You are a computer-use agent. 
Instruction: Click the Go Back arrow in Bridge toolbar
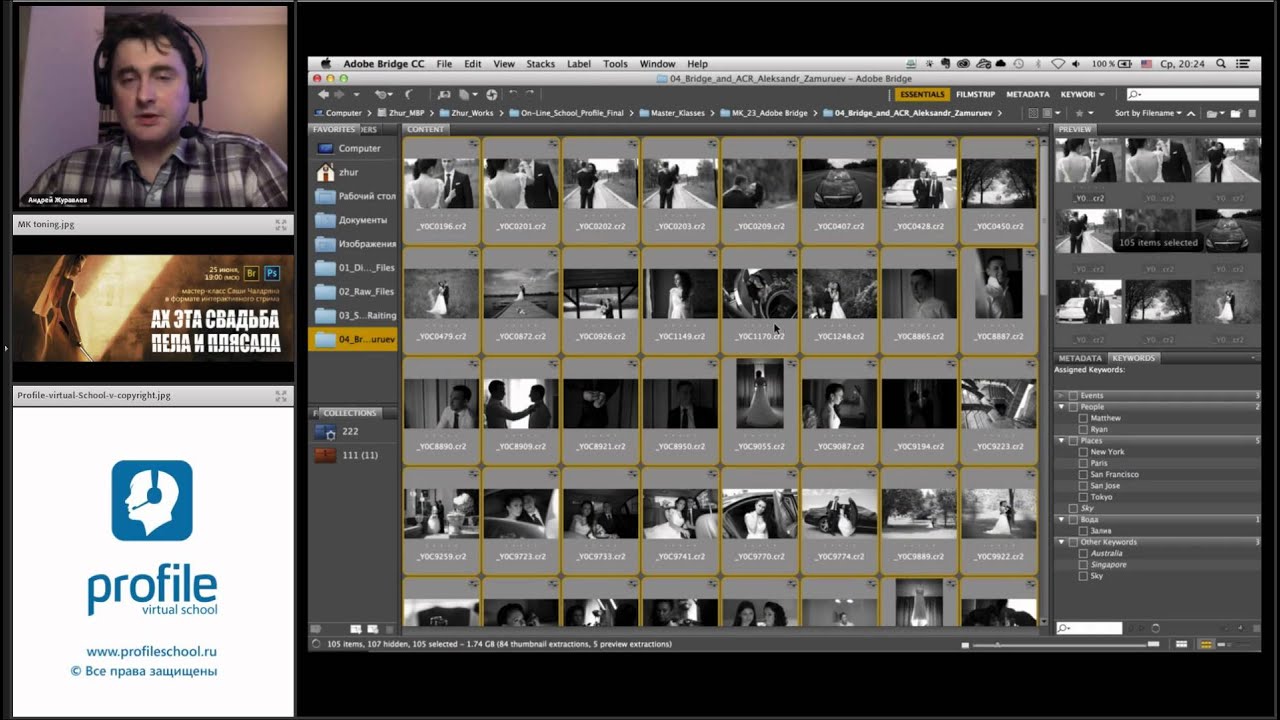point(323,94)
